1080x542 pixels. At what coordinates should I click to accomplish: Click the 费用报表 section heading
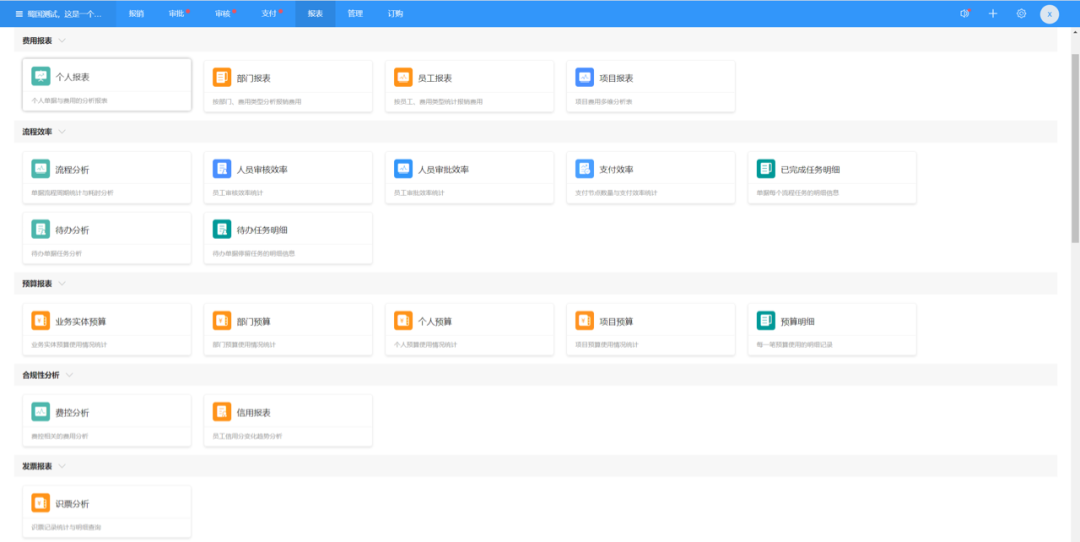(37, 41)
